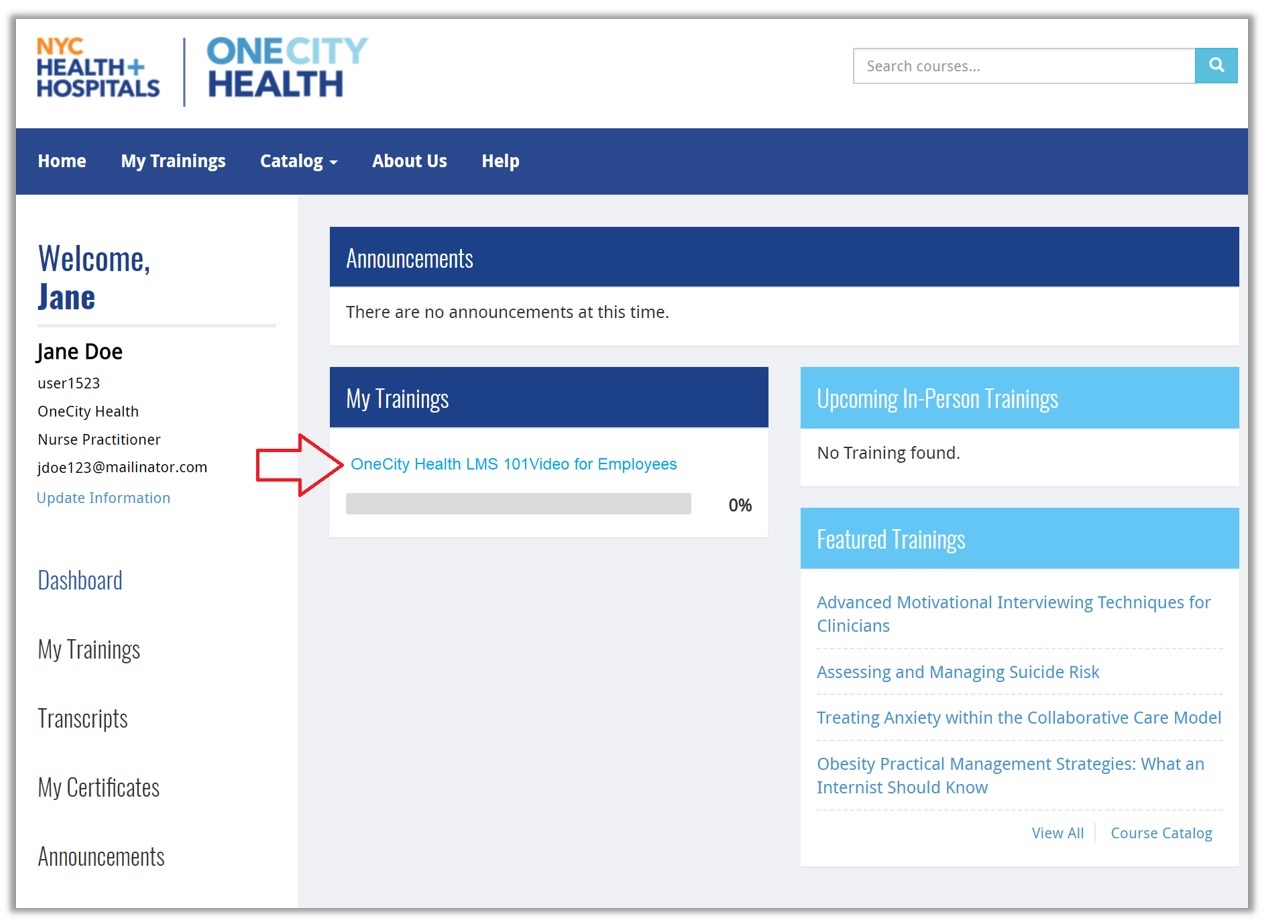Click View All featured trainings link
This screenshot has height=922, width=1264.
pyautogui.click(x=1057, y=833)
